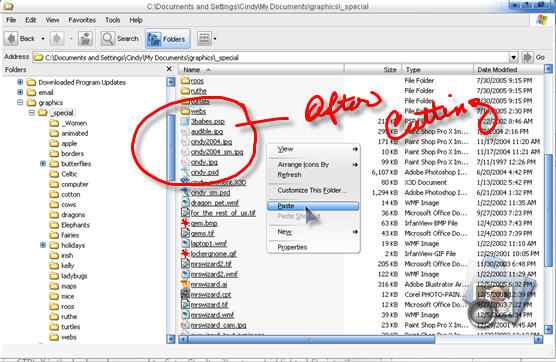Collapse the graphics folder node

20,102
